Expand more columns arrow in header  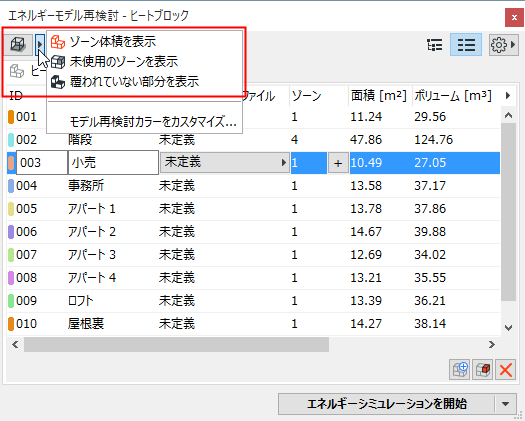508,96
